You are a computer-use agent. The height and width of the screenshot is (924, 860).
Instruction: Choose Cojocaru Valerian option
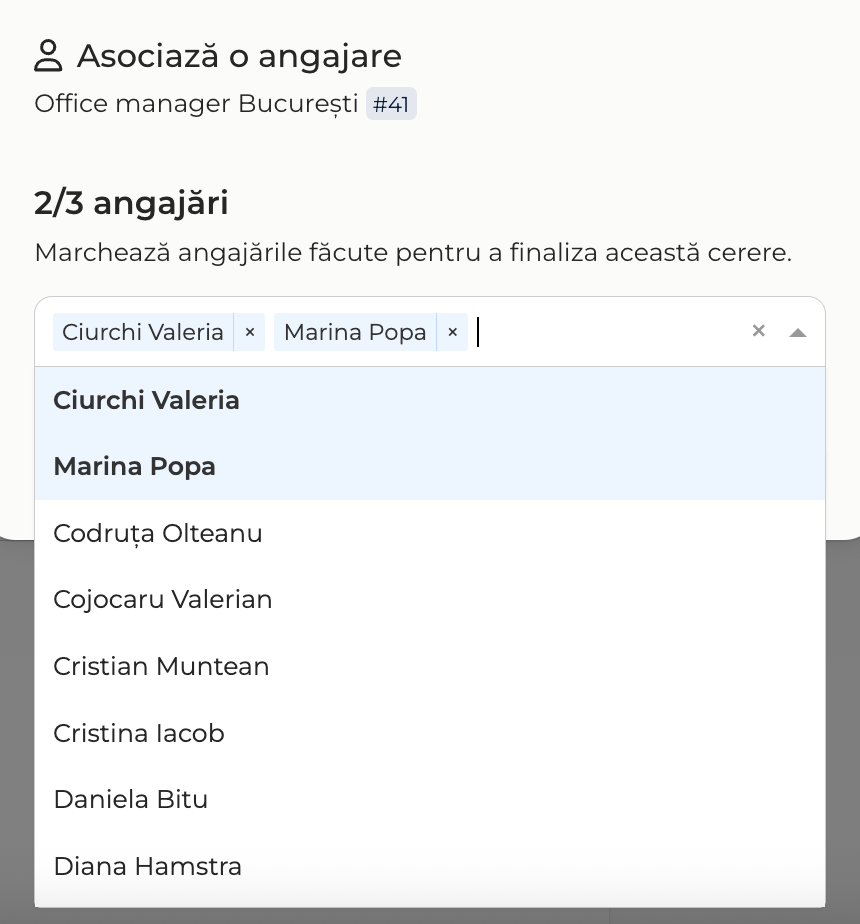[430, 600]
